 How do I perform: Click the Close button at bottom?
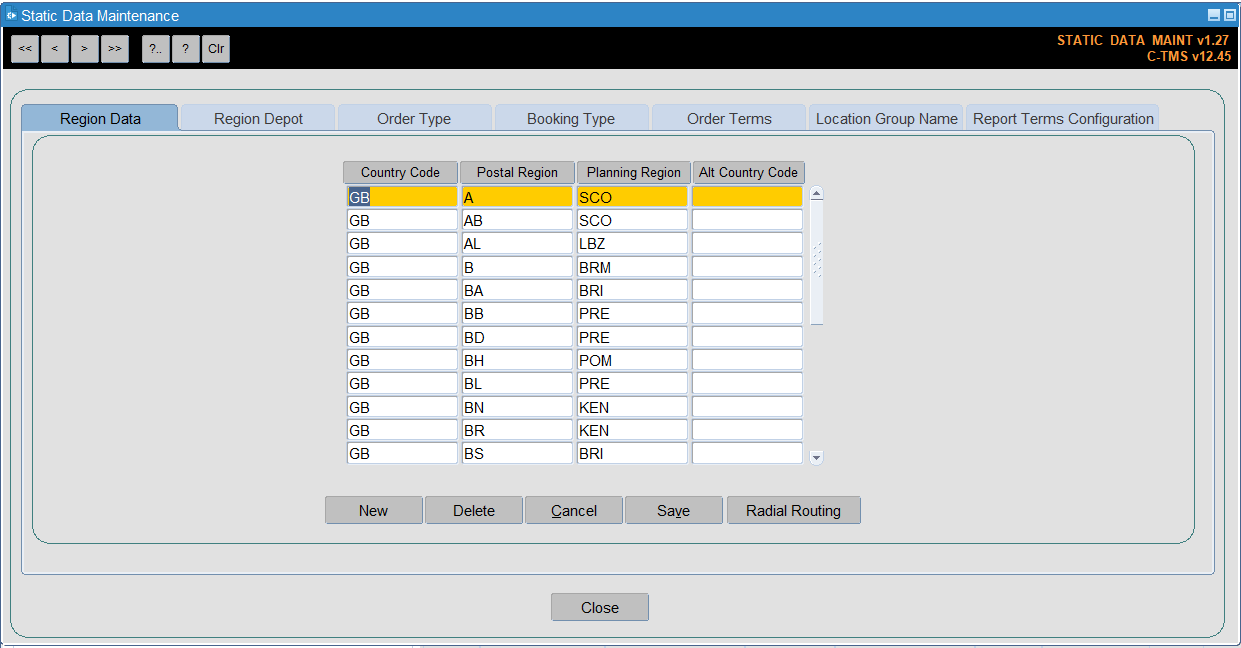600,607
